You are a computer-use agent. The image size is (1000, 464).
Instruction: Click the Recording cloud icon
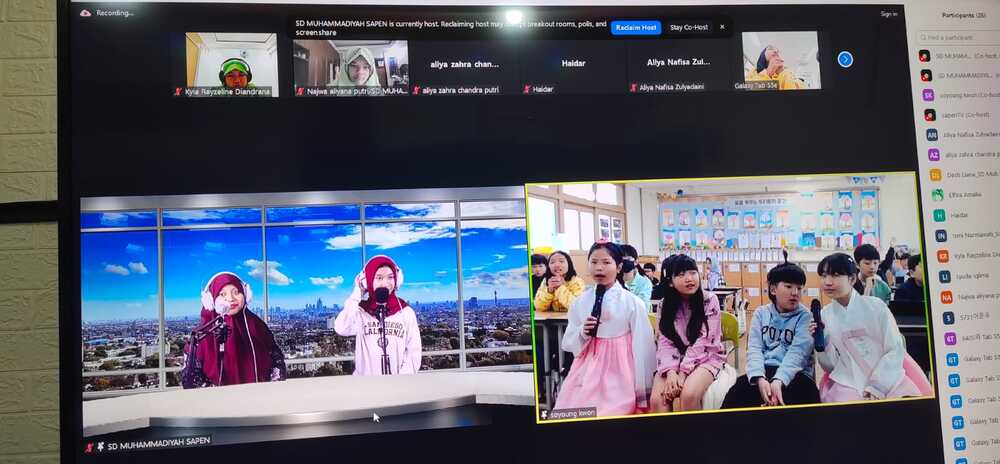(85, 13)
